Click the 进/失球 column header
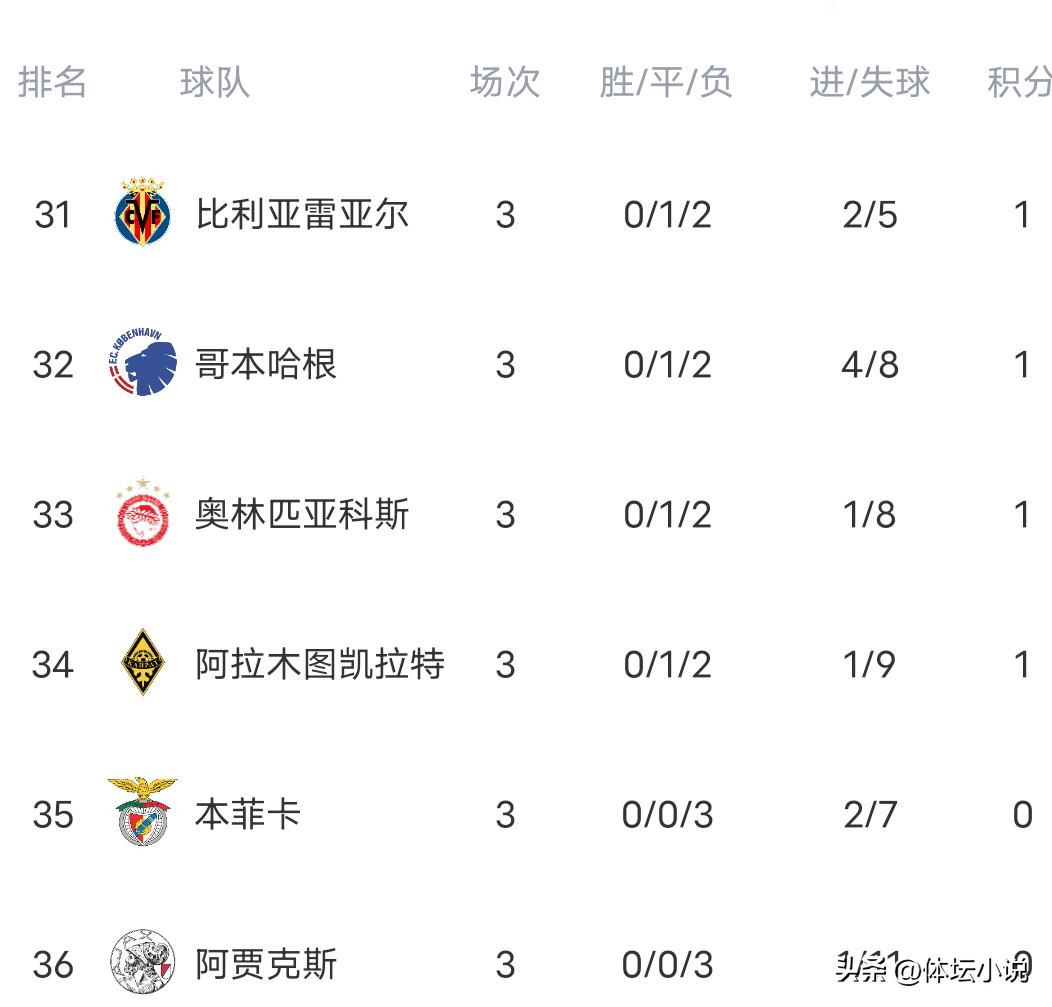 870,82
